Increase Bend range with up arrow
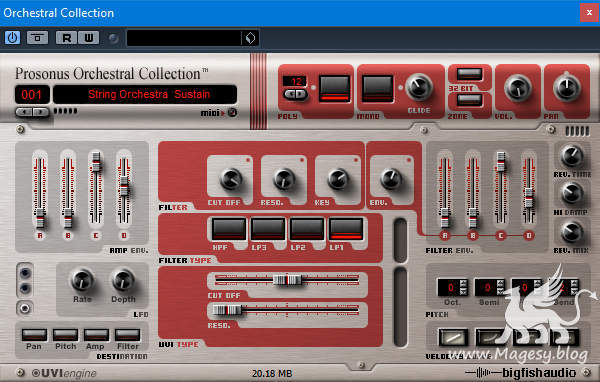The height and width of the screenshot is (382, 600). point(575,283)
